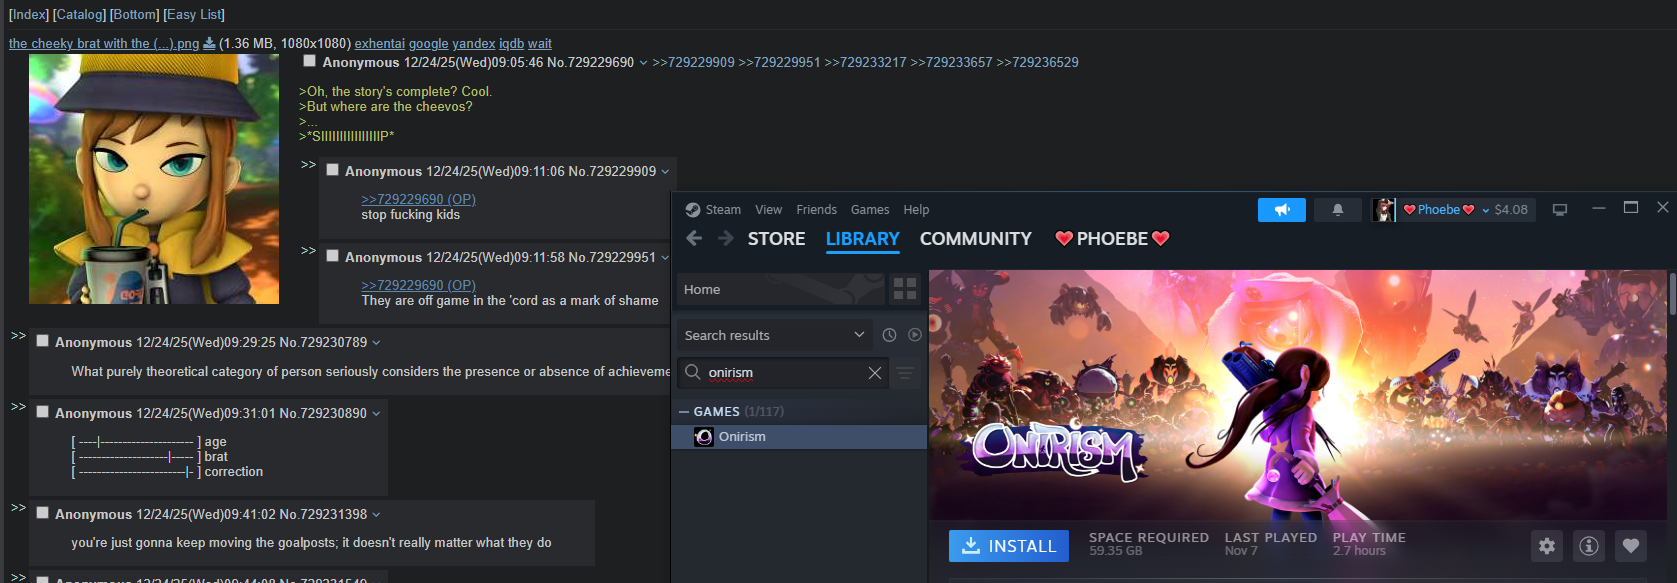
Task: Open the Friends menu
Action: (x=816, y=210)
